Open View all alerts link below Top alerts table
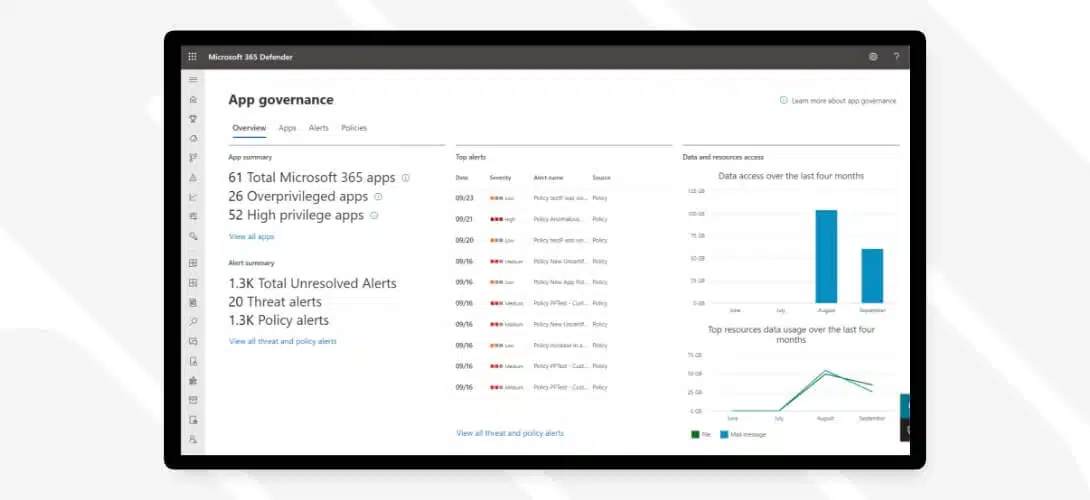Viewport: 1090px width, 500px height. tap(510, 433)
